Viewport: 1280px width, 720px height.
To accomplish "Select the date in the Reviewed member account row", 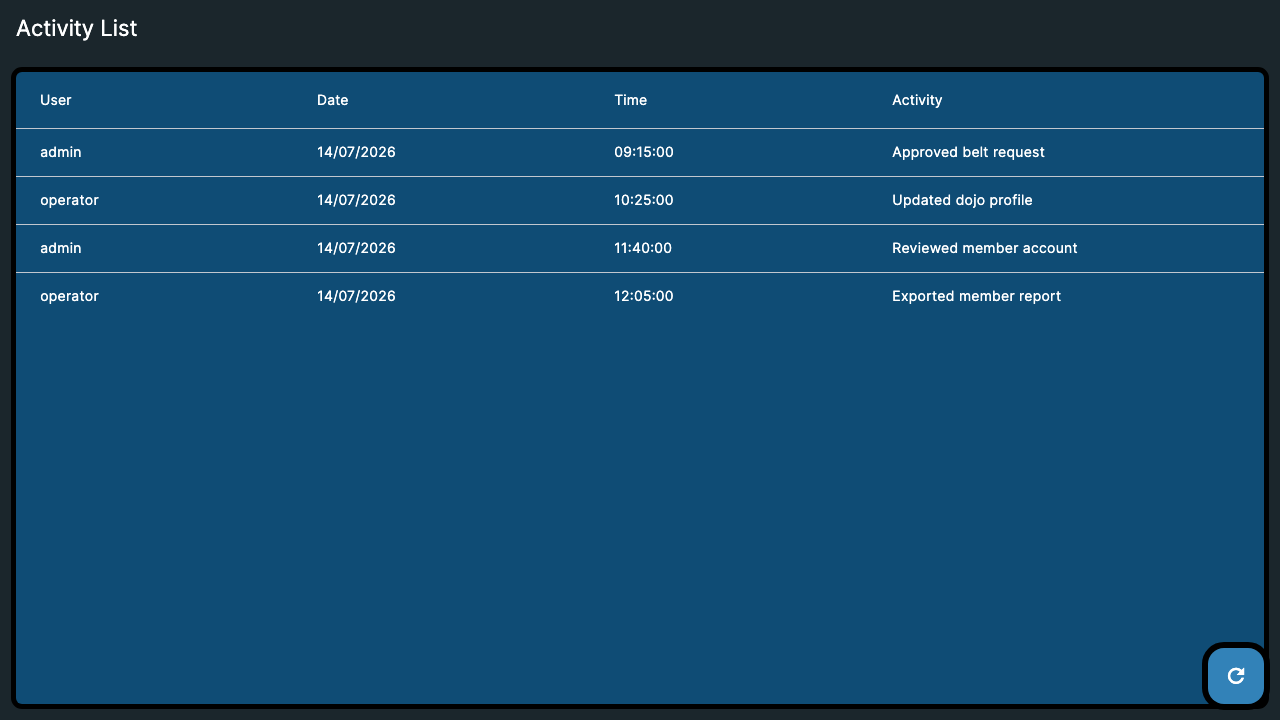I will 356,248.
